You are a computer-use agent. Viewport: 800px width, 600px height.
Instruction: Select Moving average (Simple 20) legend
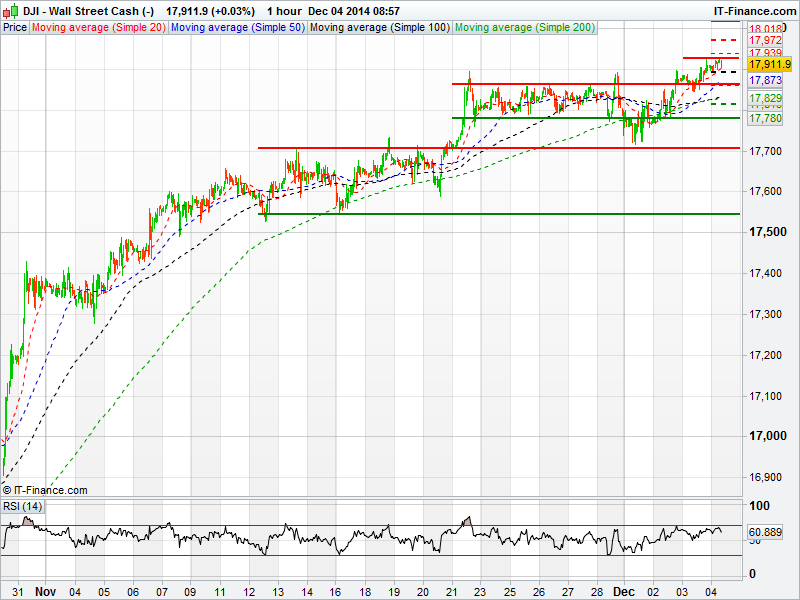pos(99,28)
